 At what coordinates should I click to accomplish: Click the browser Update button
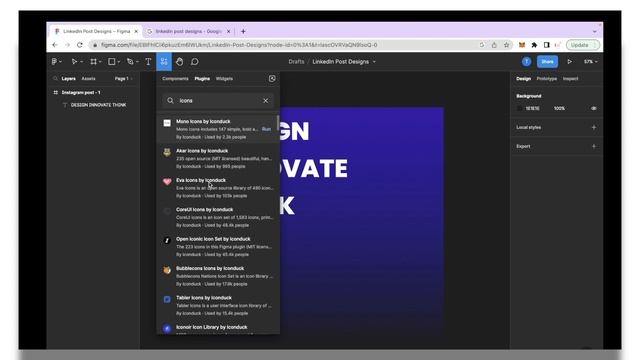tap(583, 45)
